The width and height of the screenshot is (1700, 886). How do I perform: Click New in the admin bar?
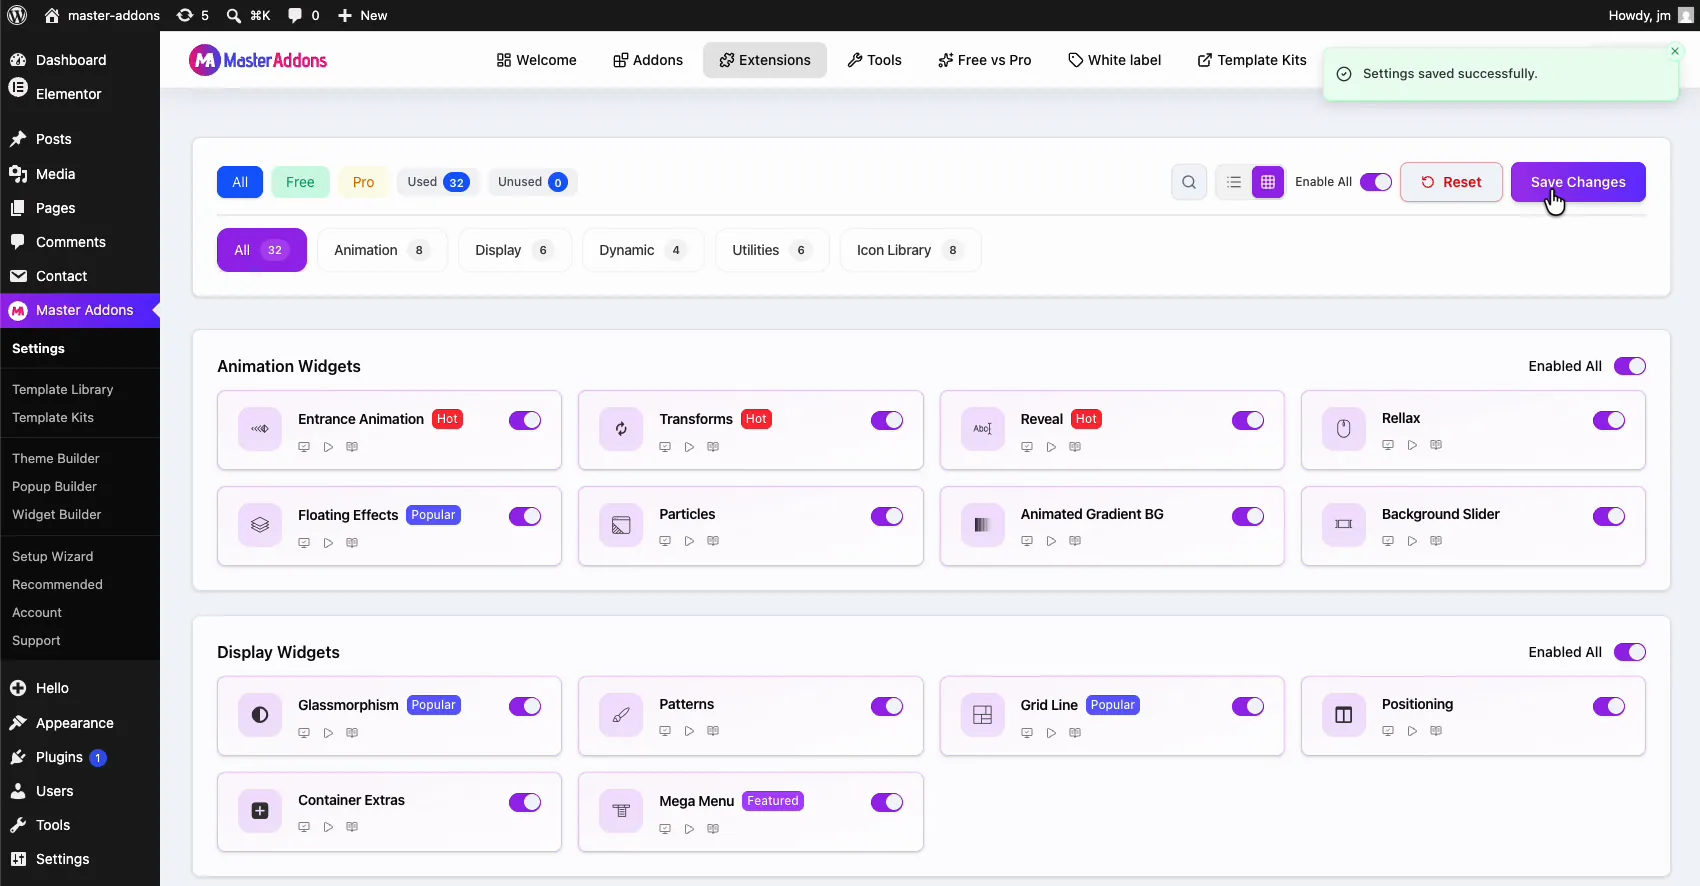click(x=362, y=15)
